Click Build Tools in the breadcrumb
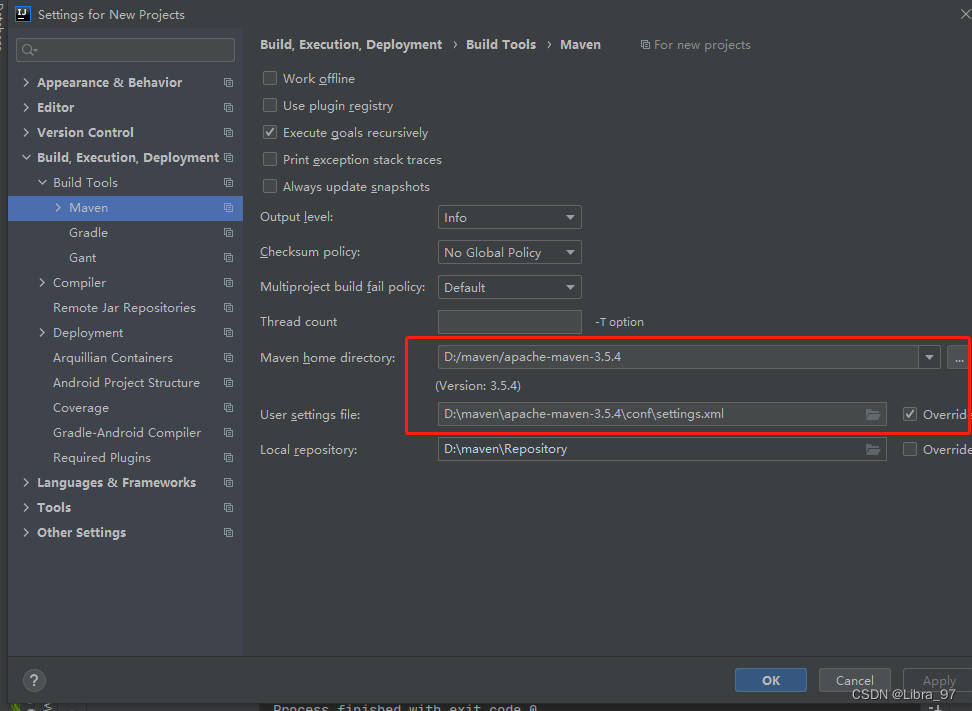Viewport: 972px width, 711px height. tap(501, 45)
